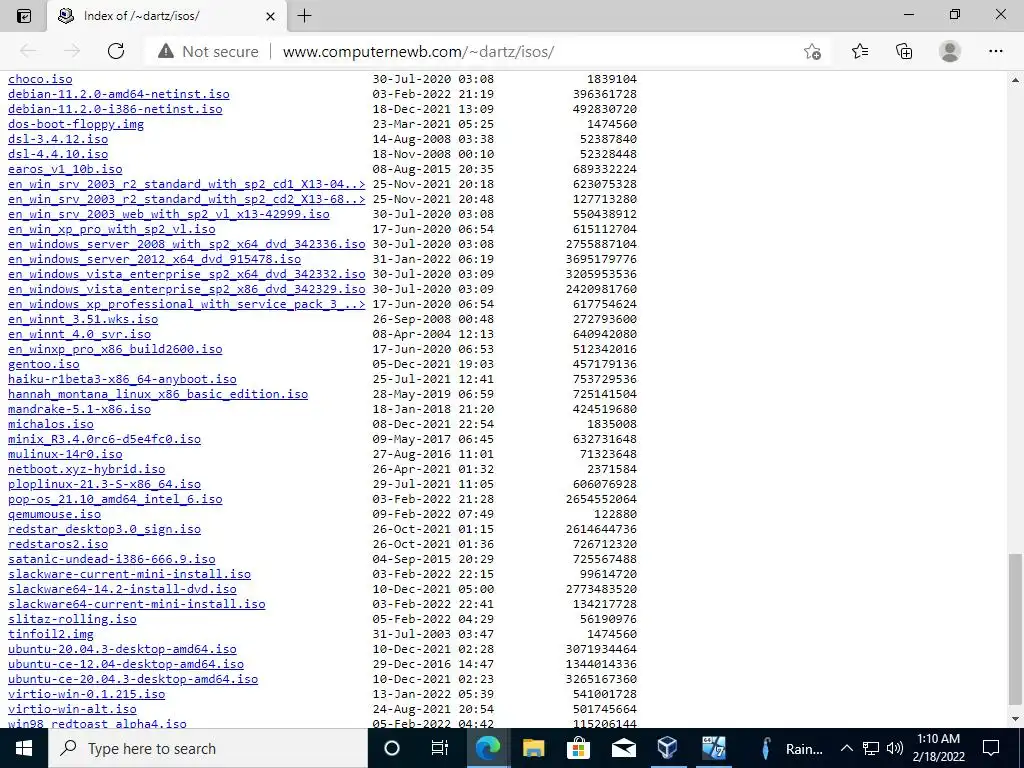
Task: Open dos-boot-floppy.img link
Action: tap(76, 124)
